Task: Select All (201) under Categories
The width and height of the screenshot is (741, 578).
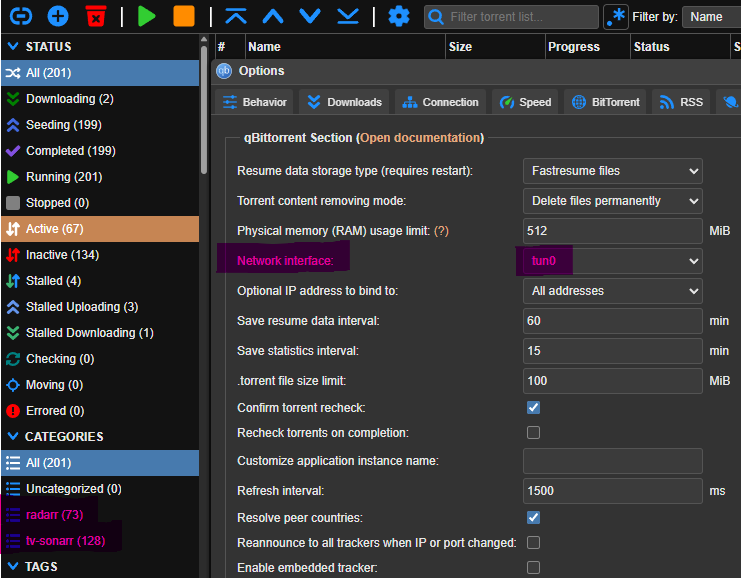Action: 100,463
